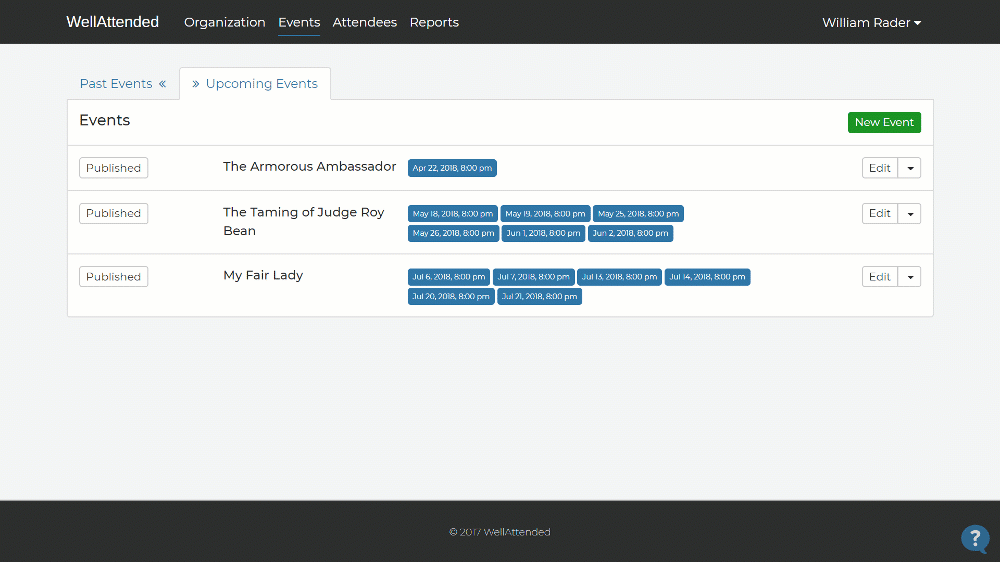Select the Jun 1, 2018, 8:00 pm date

click(x=543, y=233)
